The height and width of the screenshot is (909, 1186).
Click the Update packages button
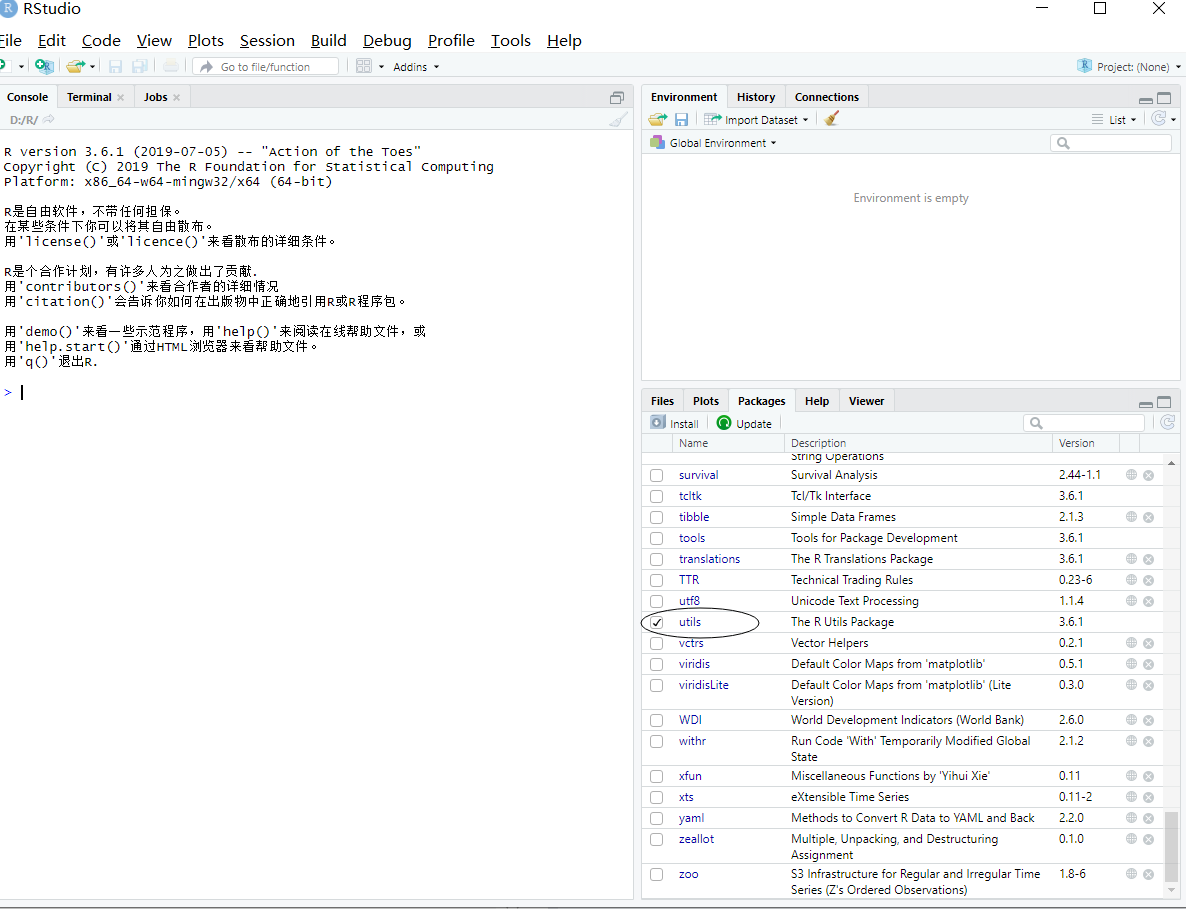(x=744, y=423)
